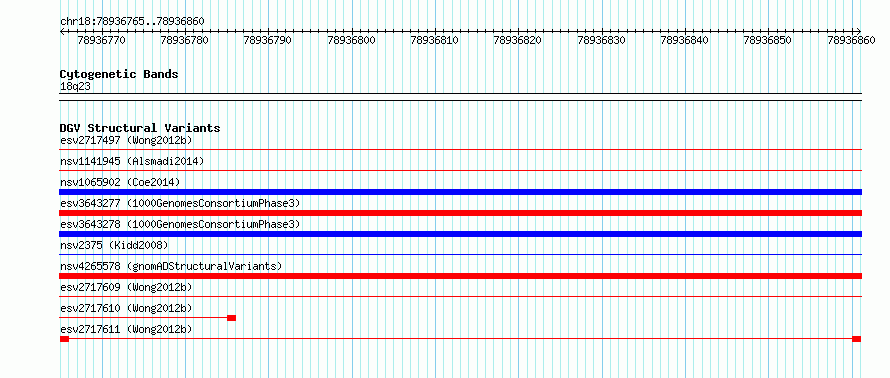Select variant label nsv4265578 (gnomADStructuralVariants)

[x=171, y=266]
